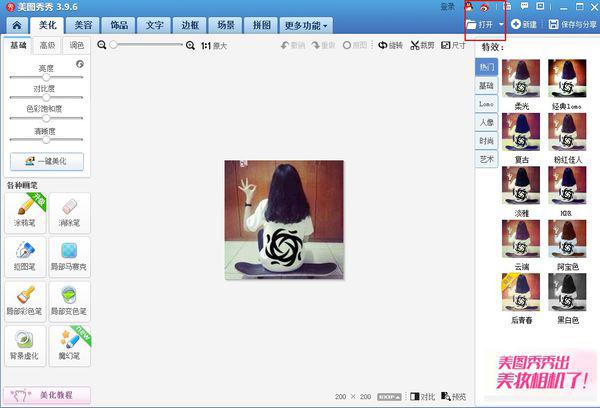This screenshot has width=600, height=408.
Task: Click the 重做 redo button
Action: (323, 46)
